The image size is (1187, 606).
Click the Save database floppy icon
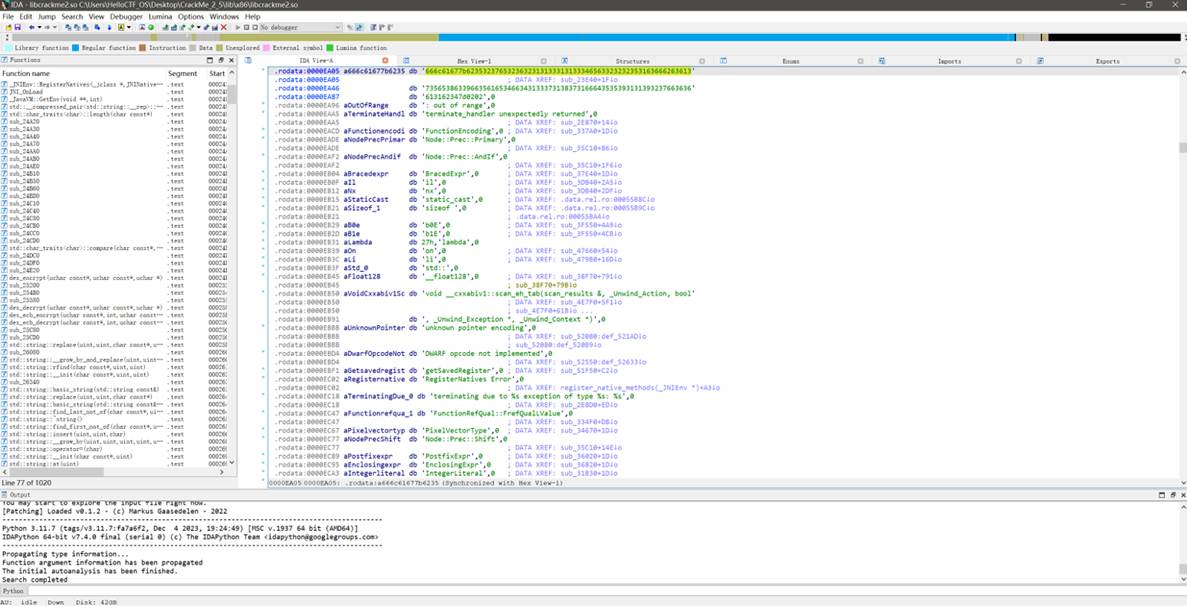[x=17, y=27]
